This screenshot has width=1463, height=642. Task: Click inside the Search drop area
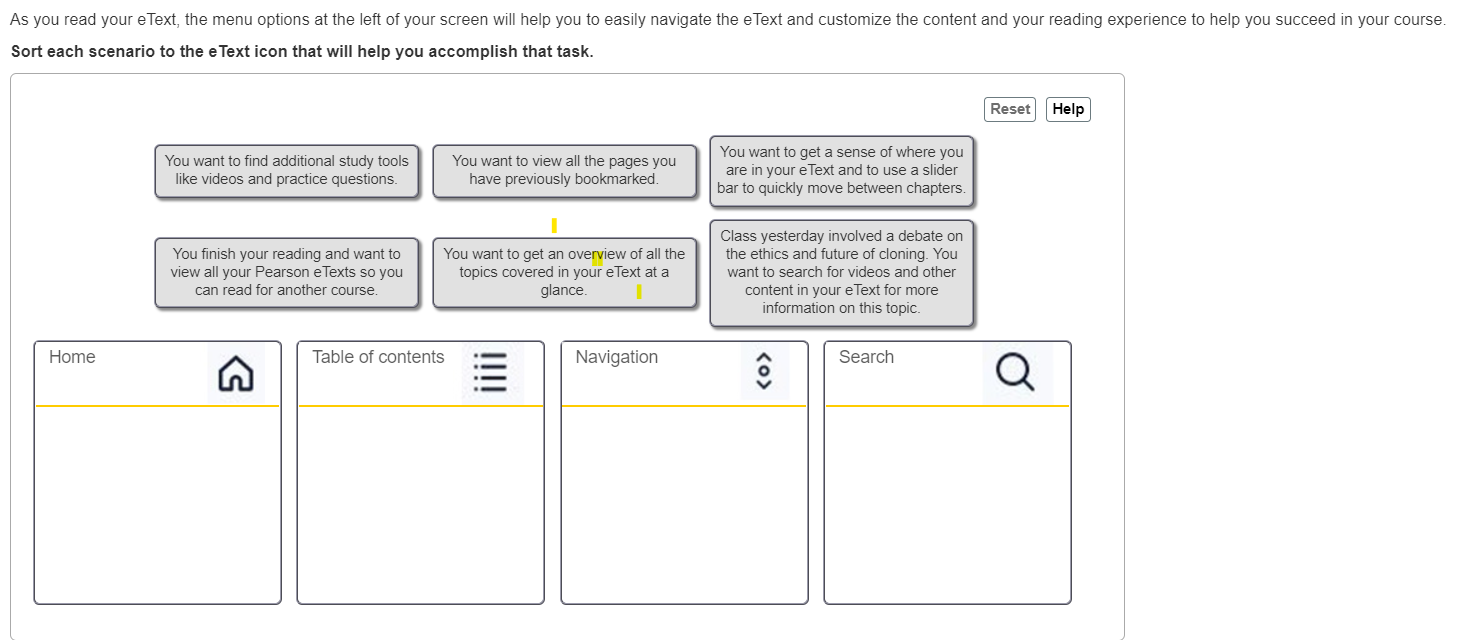pyautogui.click(x=948, y=504)
